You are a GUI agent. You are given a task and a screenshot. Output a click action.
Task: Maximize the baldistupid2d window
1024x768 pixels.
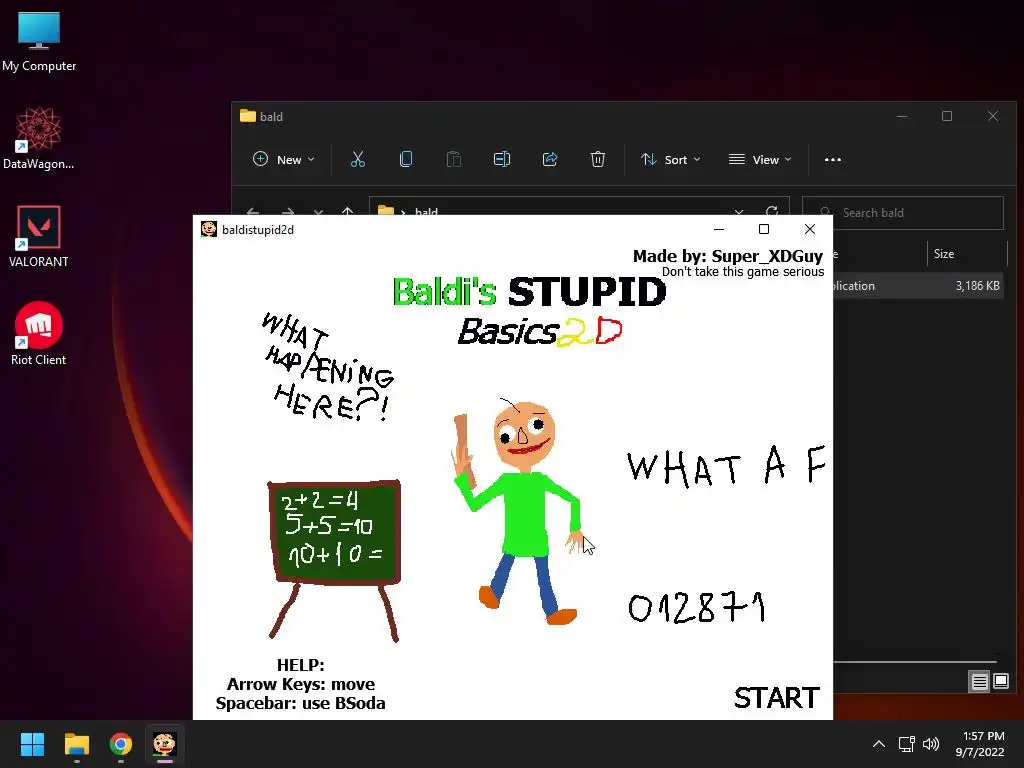(764, 229)
